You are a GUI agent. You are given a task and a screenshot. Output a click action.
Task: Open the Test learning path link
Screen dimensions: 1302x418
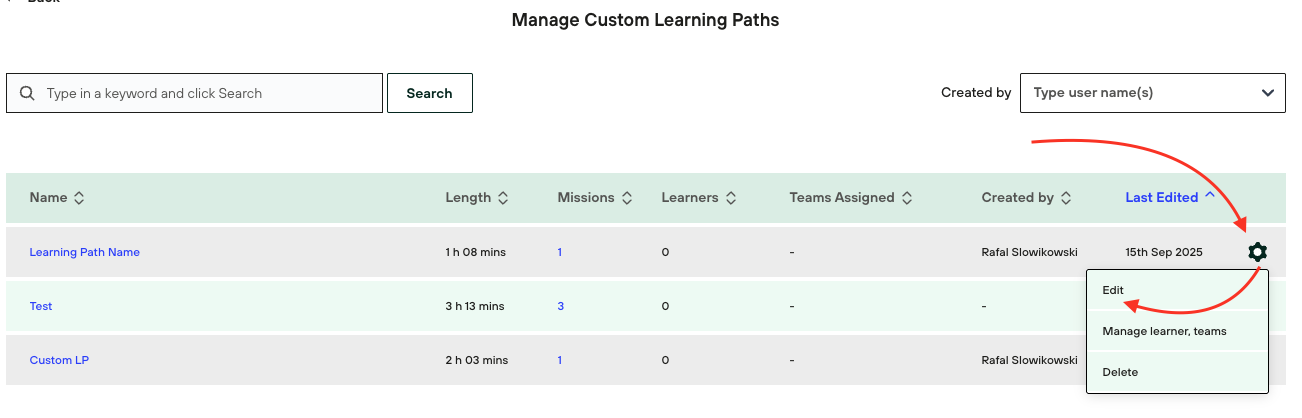click(x=41, y=306)
